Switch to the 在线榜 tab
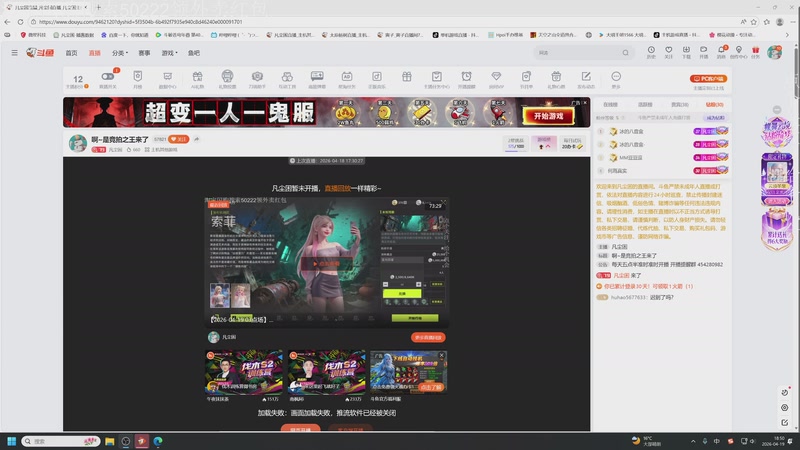 point(610,105)
